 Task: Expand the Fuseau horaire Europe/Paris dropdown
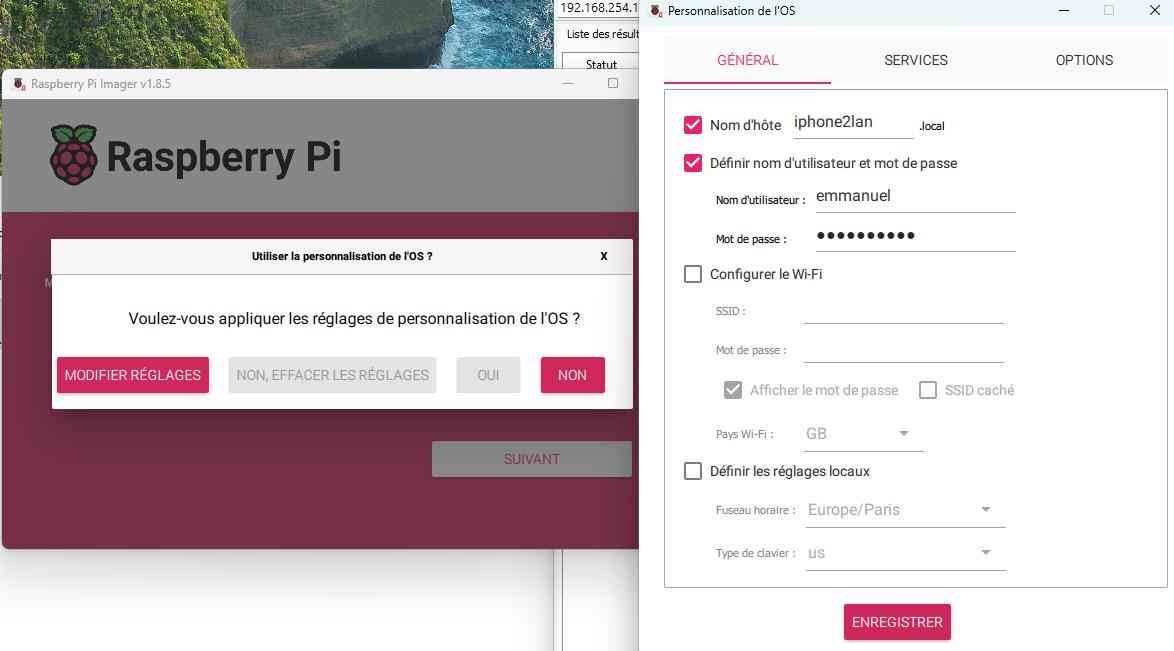(905, 510)
